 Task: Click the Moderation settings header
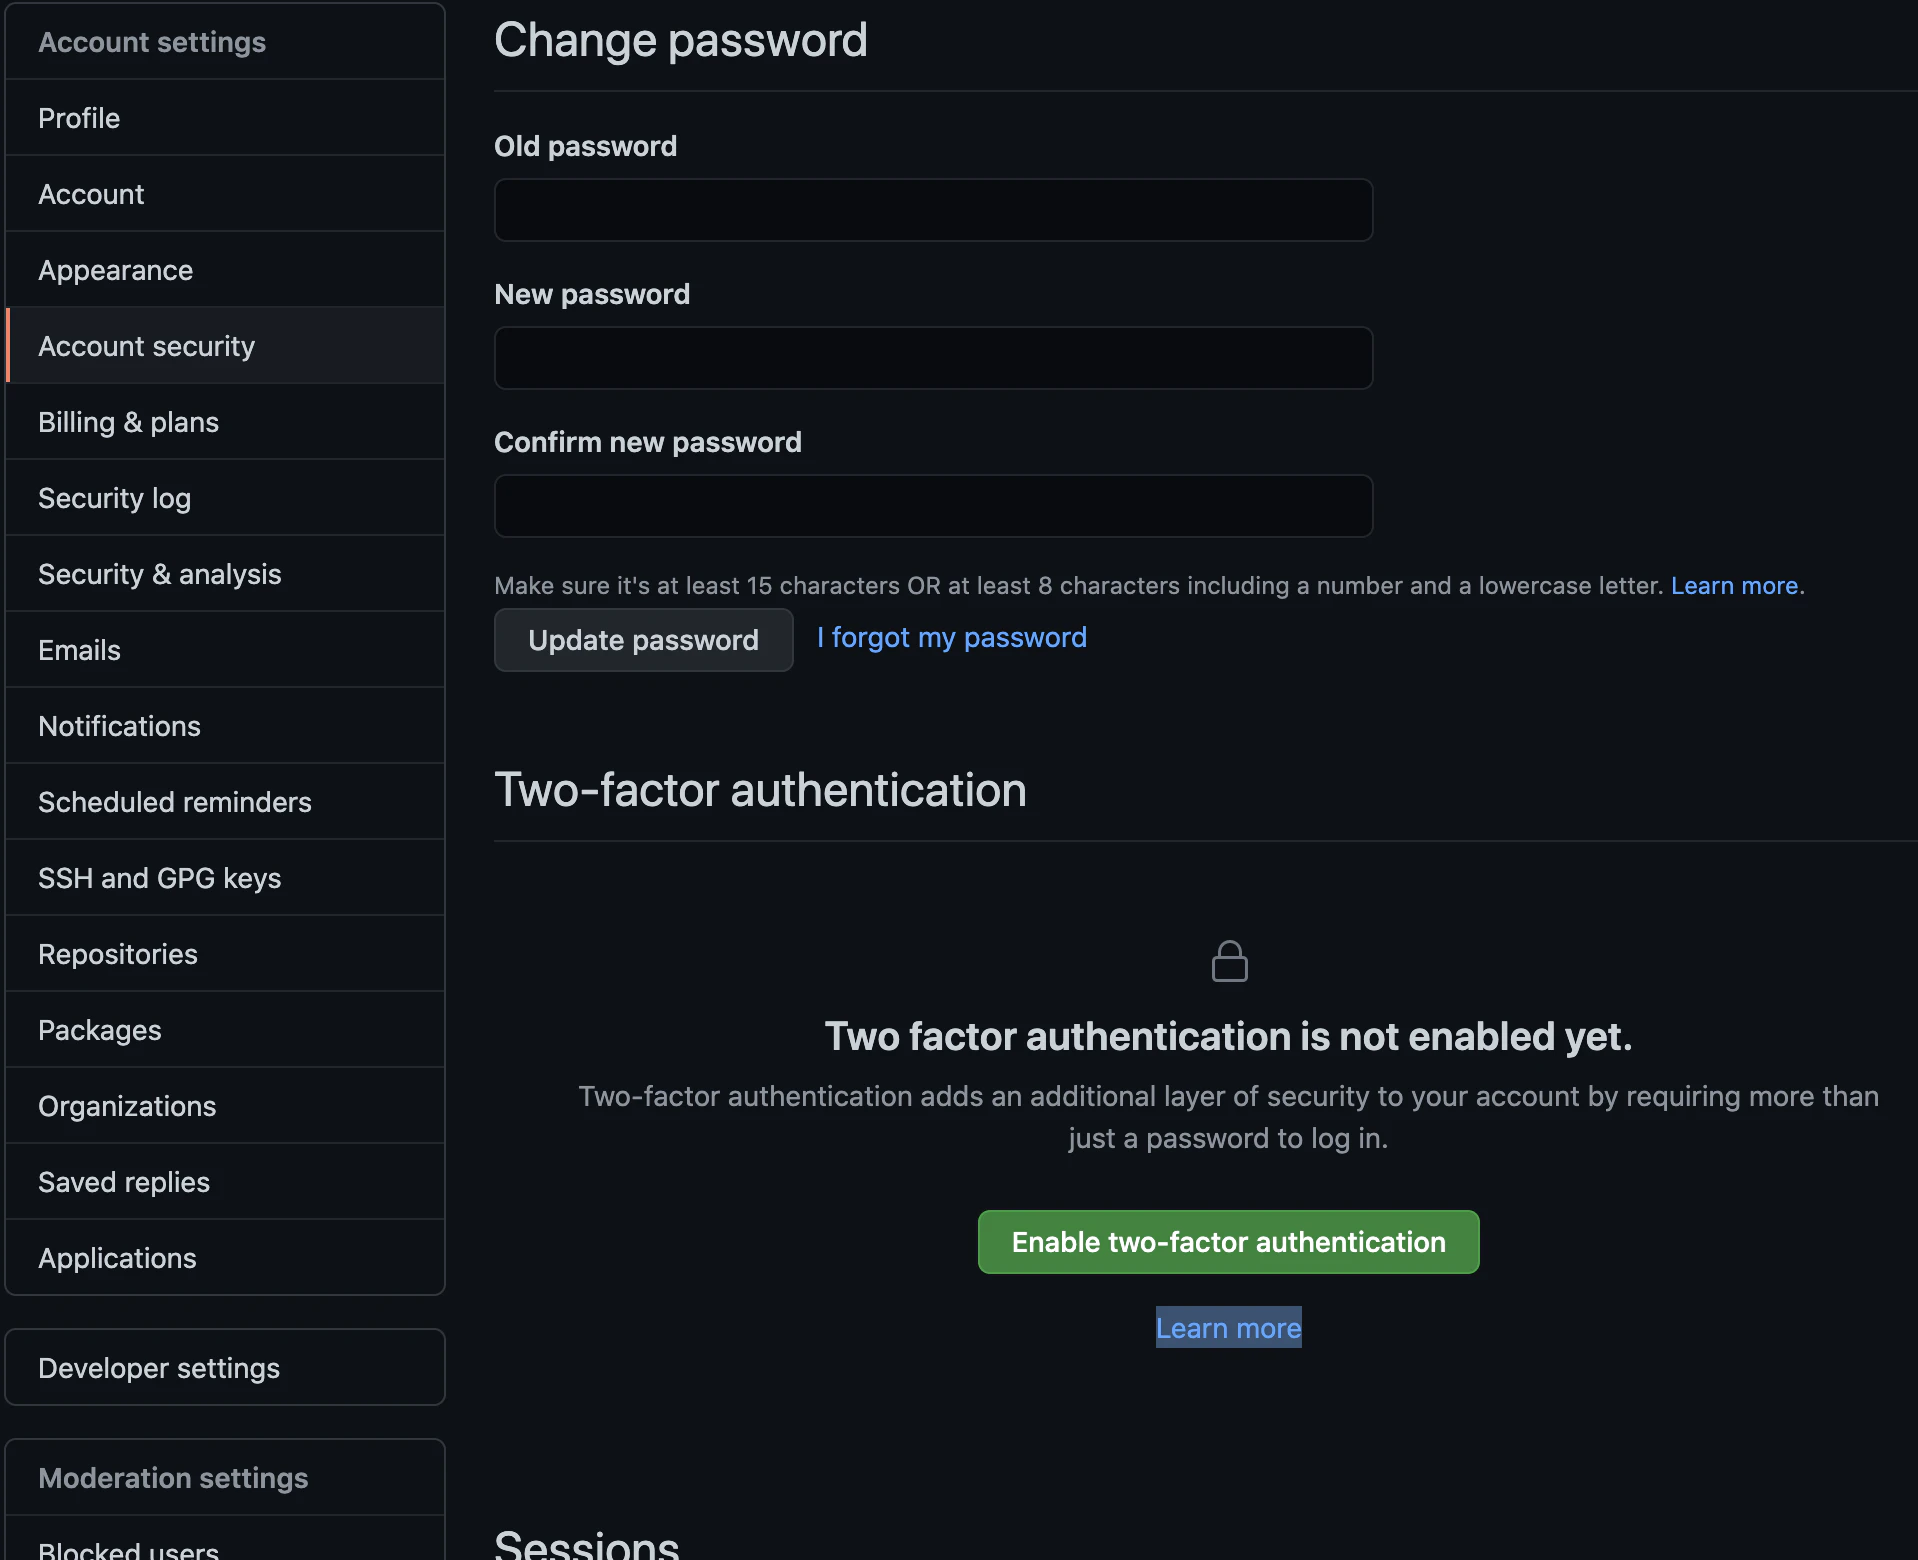click(x=173, y=1478)
